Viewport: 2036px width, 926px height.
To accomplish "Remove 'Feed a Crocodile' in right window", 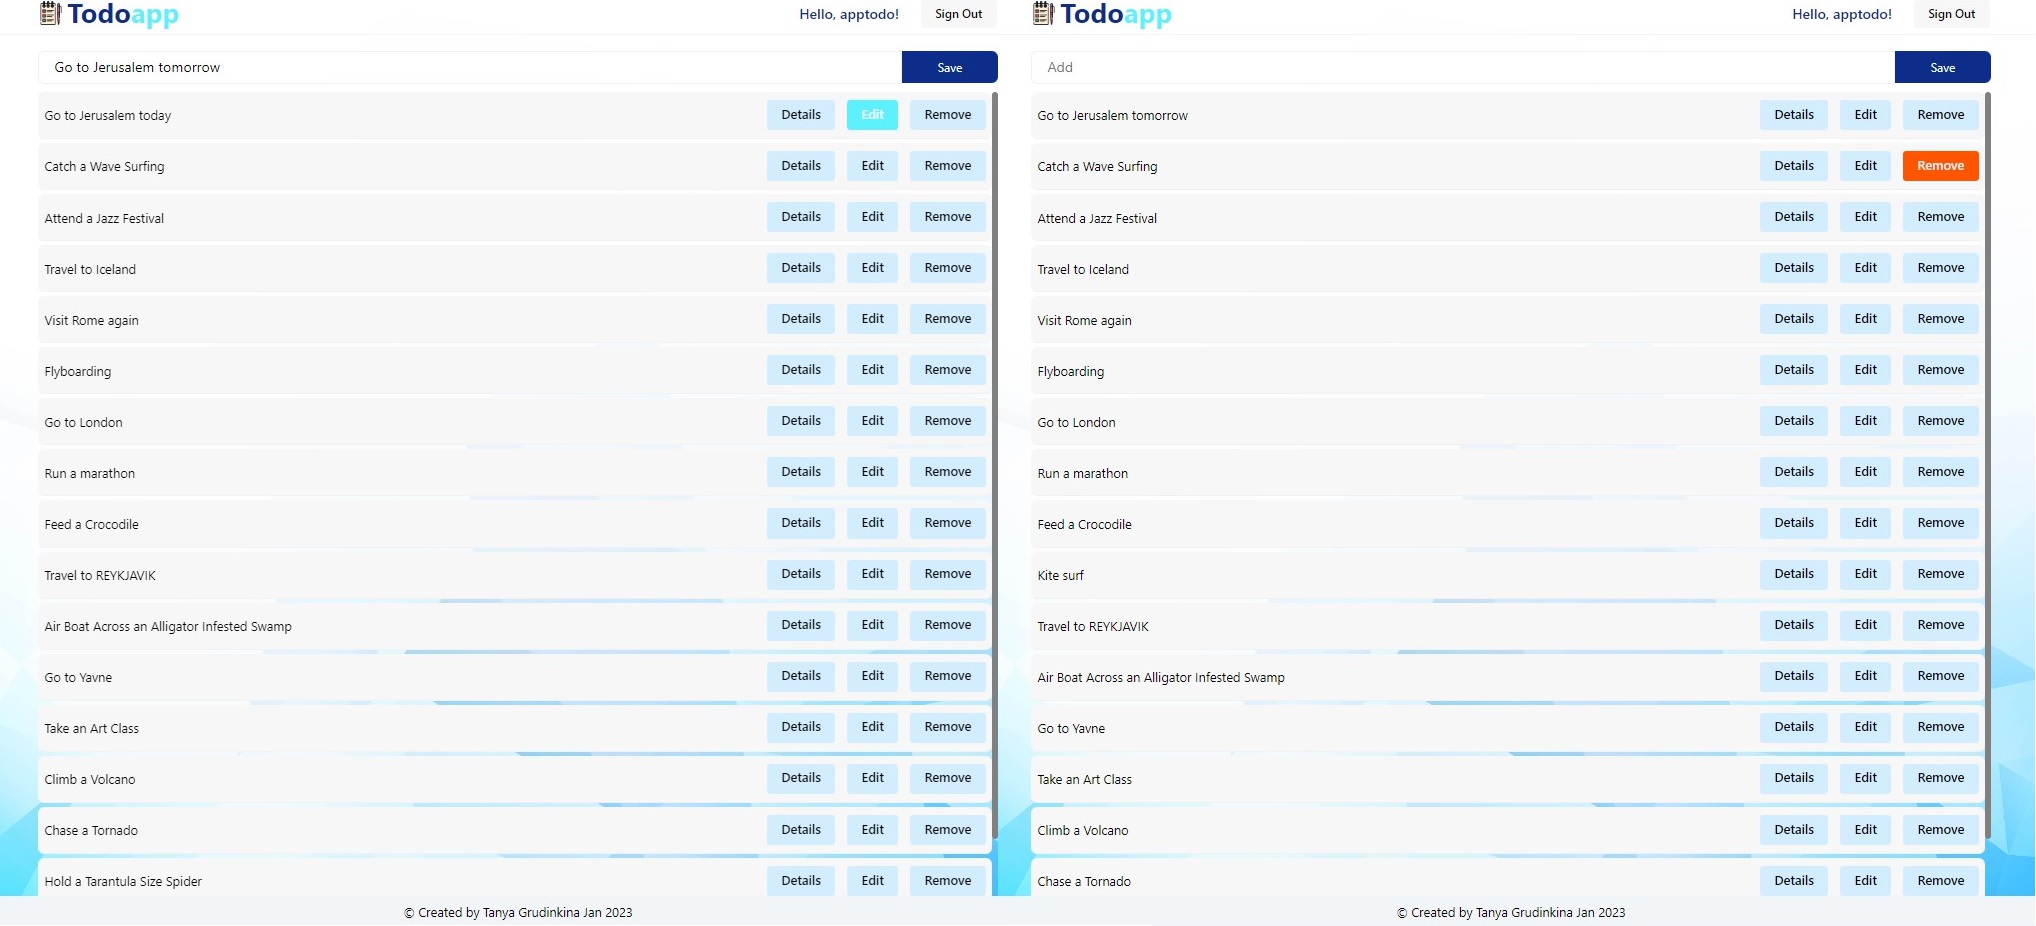I will (1941, 523).
